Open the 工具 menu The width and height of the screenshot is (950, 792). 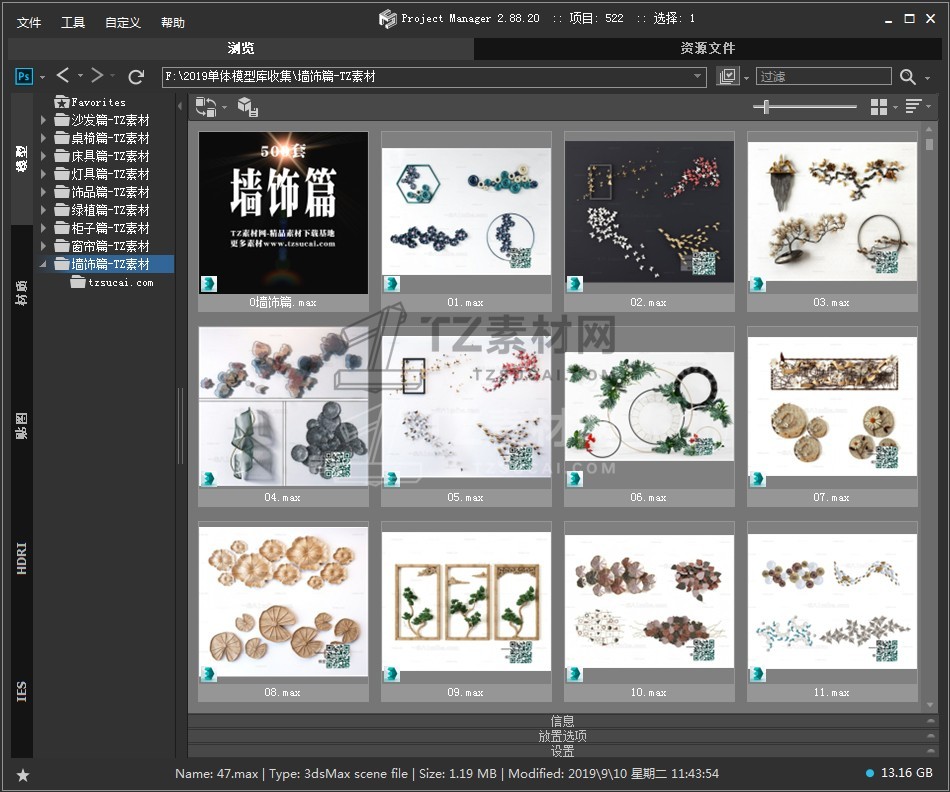point(73,22)
